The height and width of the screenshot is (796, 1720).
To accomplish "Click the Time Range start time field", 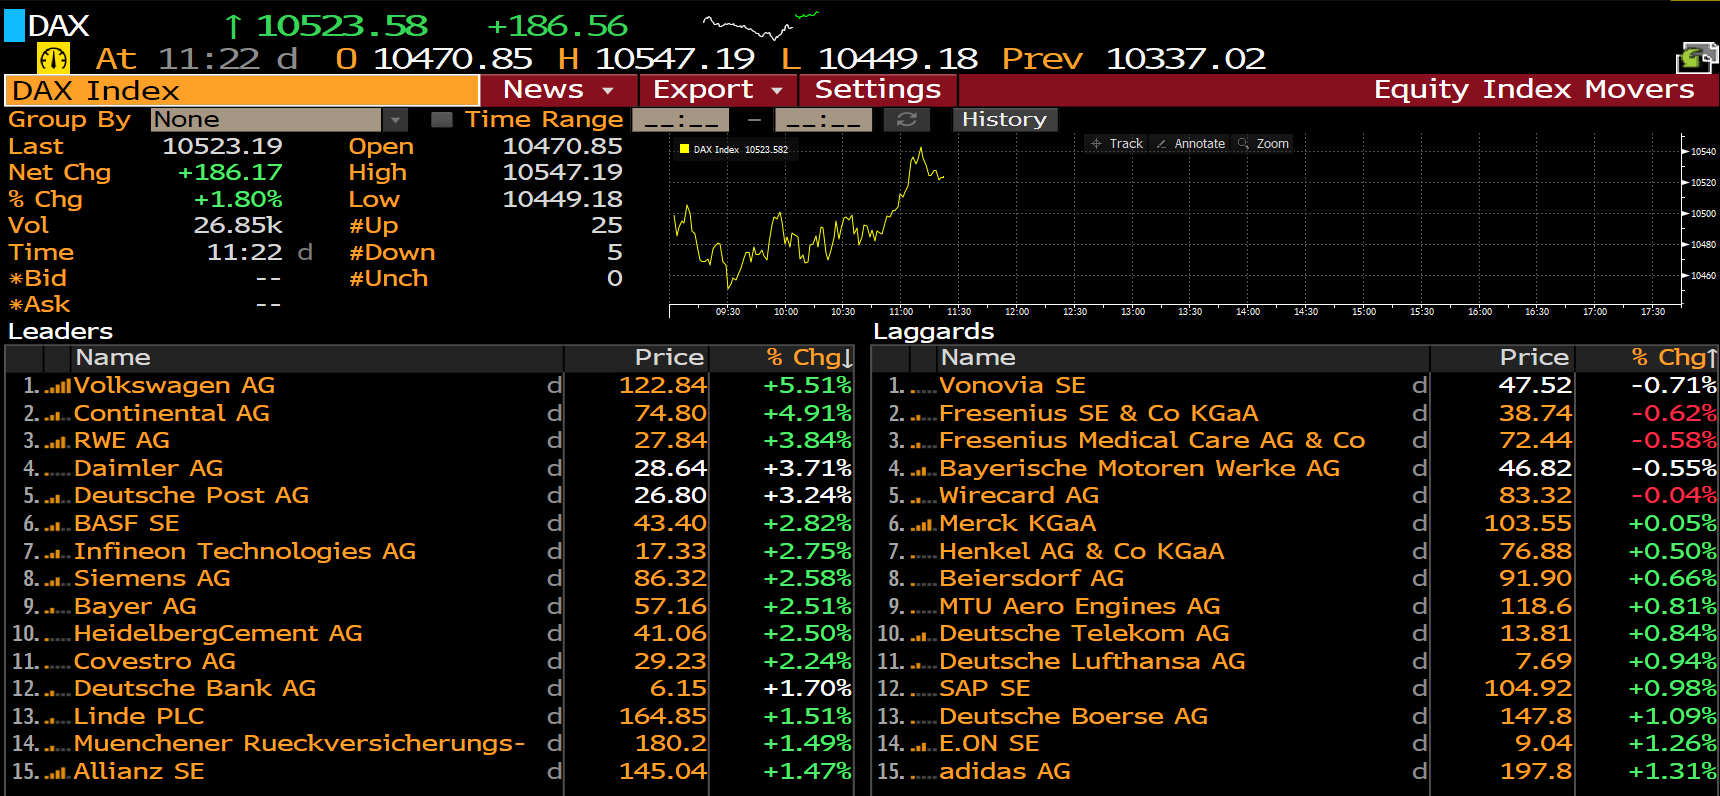I will (x=681, y=120).
